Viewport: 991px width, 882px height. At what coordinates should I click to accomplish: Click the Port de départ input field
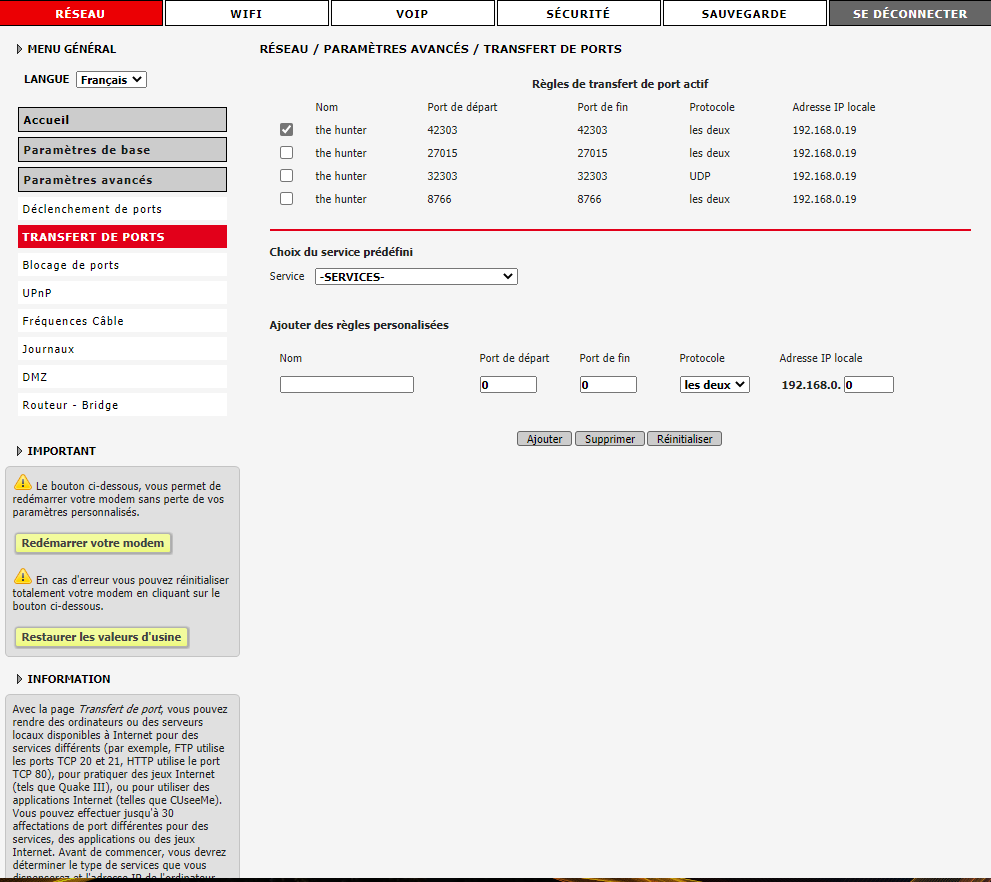pos(508,385)
